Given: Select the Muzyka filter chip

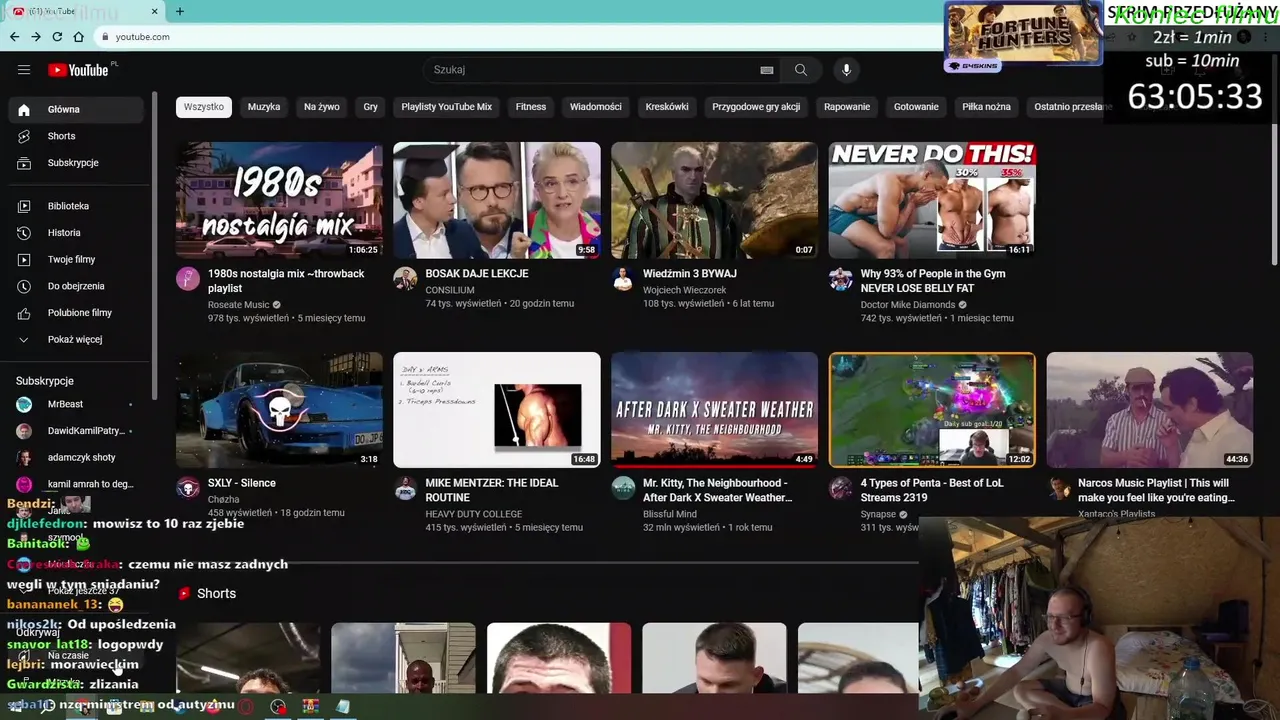Looking at the screenshot, I should (x=264, y=107).
